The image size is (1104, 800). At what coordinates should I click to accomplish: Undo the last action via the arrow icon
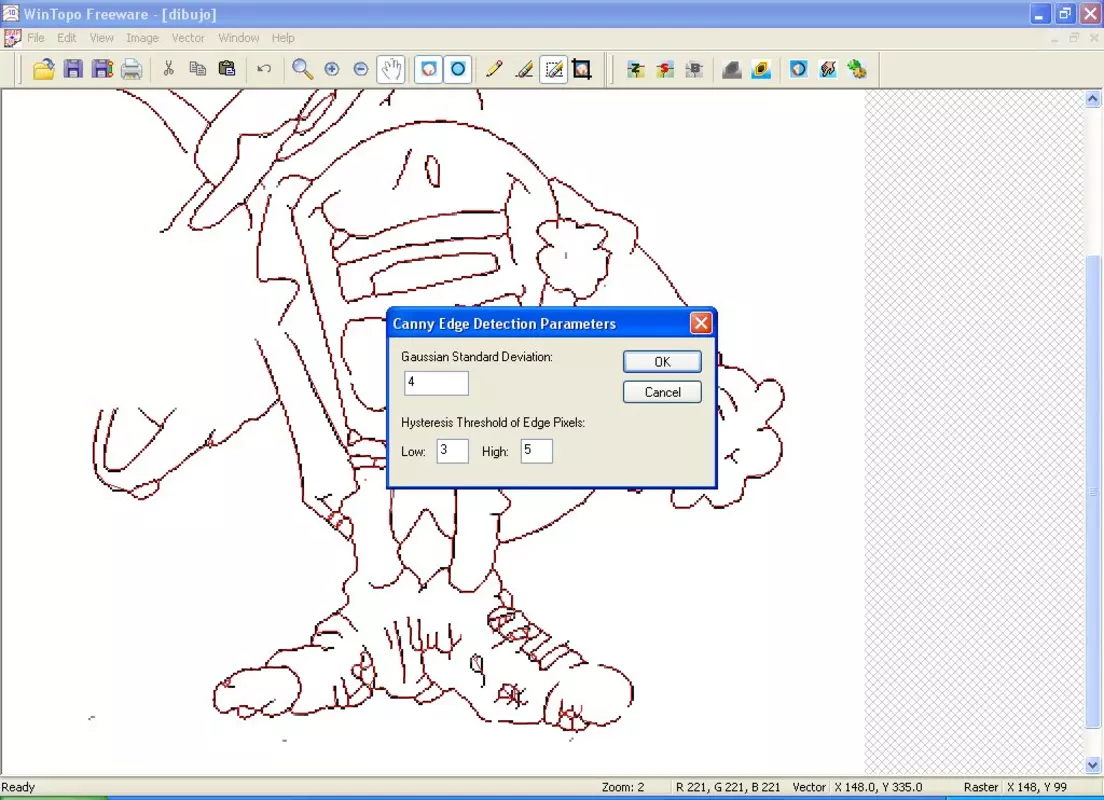264,68
